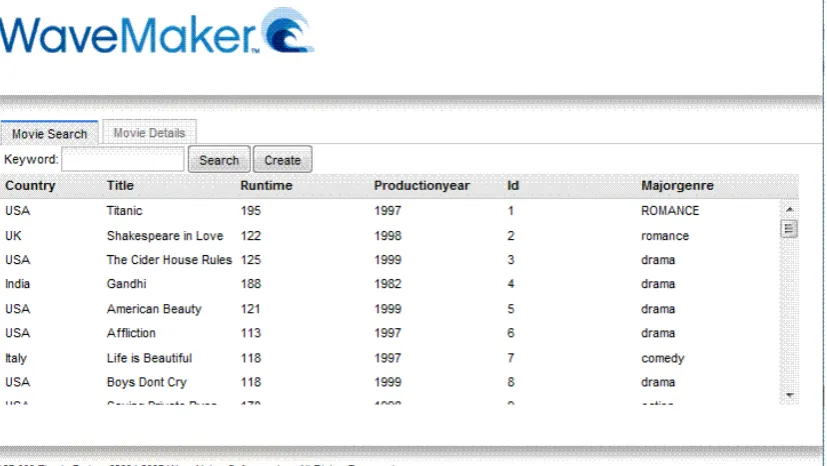Click the Create button
827x466 pixels.
tap(283, 160)
